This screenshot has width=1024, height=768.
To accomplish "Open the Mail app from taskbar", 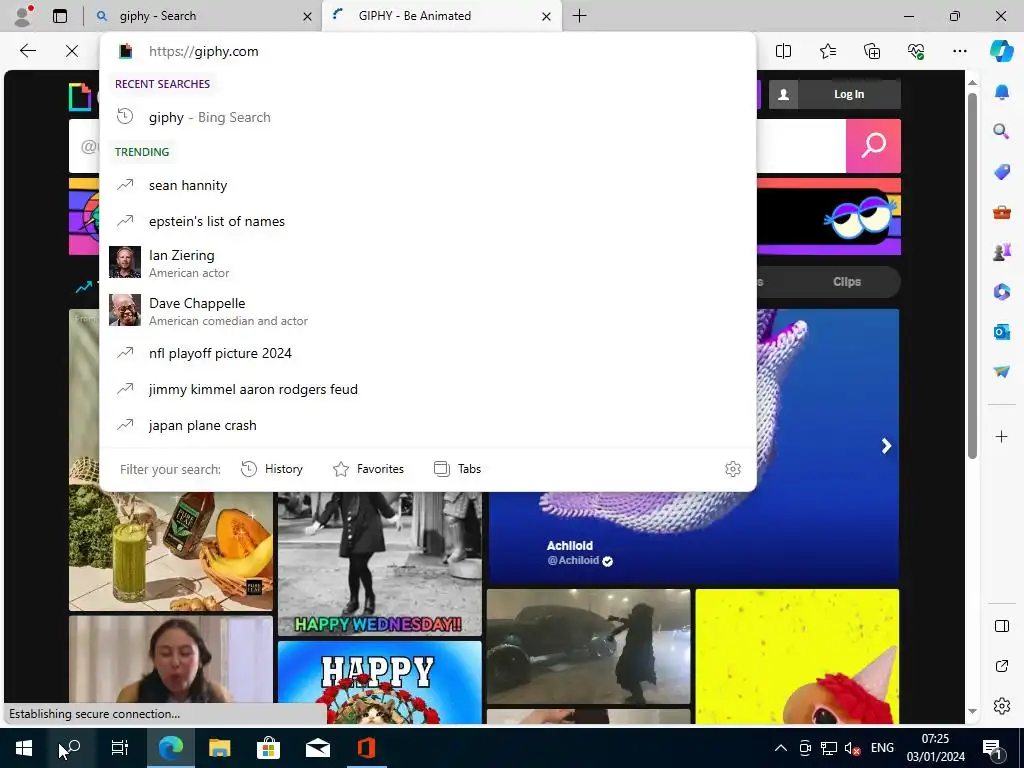I will (317, 748).
